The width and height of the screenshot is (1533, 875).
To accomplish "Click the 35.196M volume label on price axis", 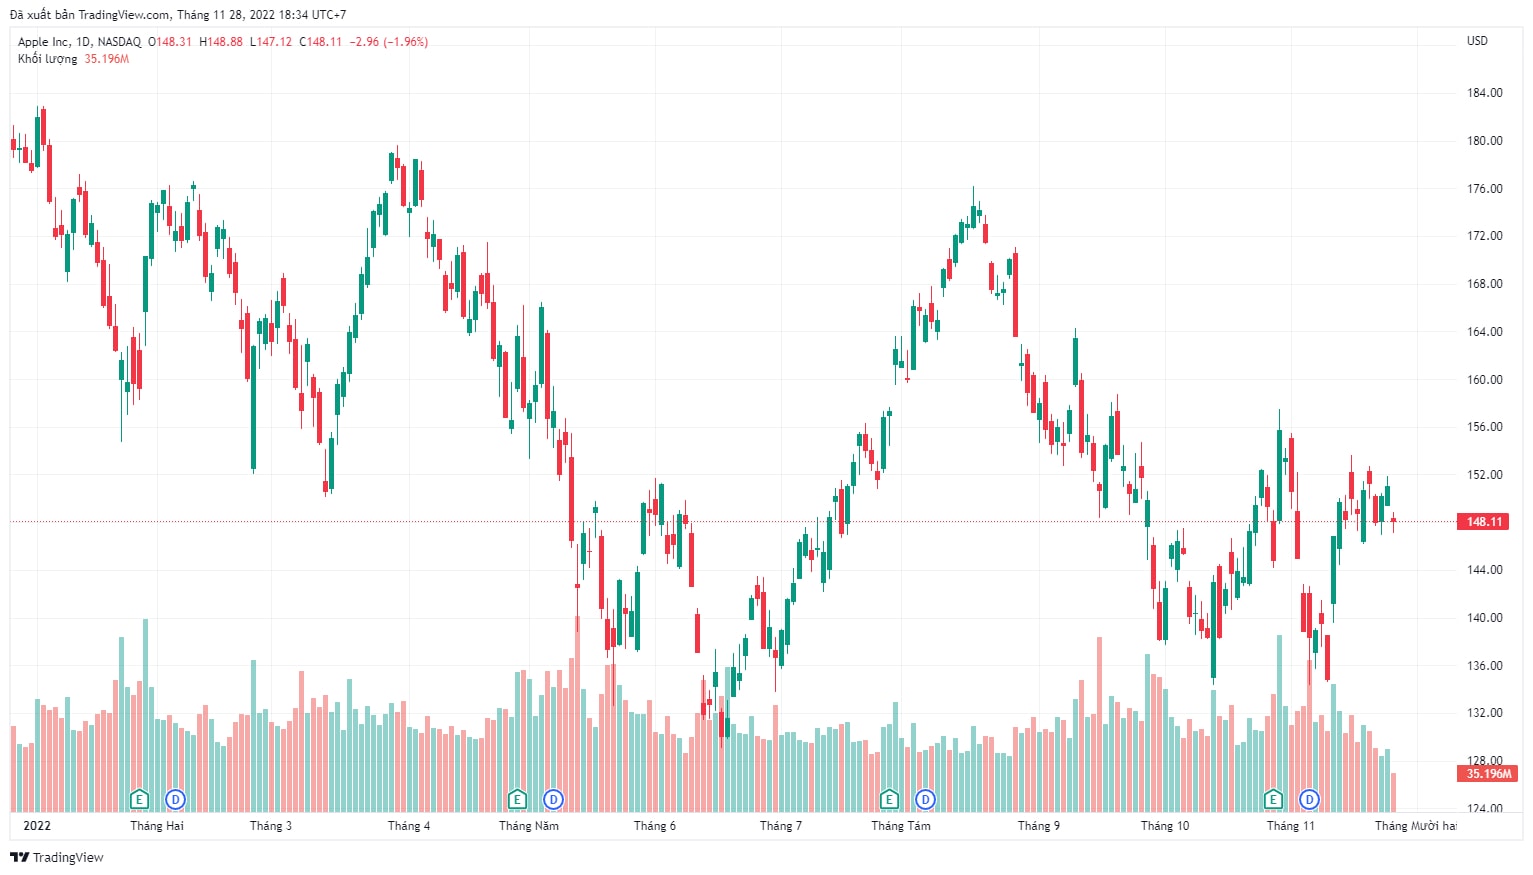I will pos(1488,773).
